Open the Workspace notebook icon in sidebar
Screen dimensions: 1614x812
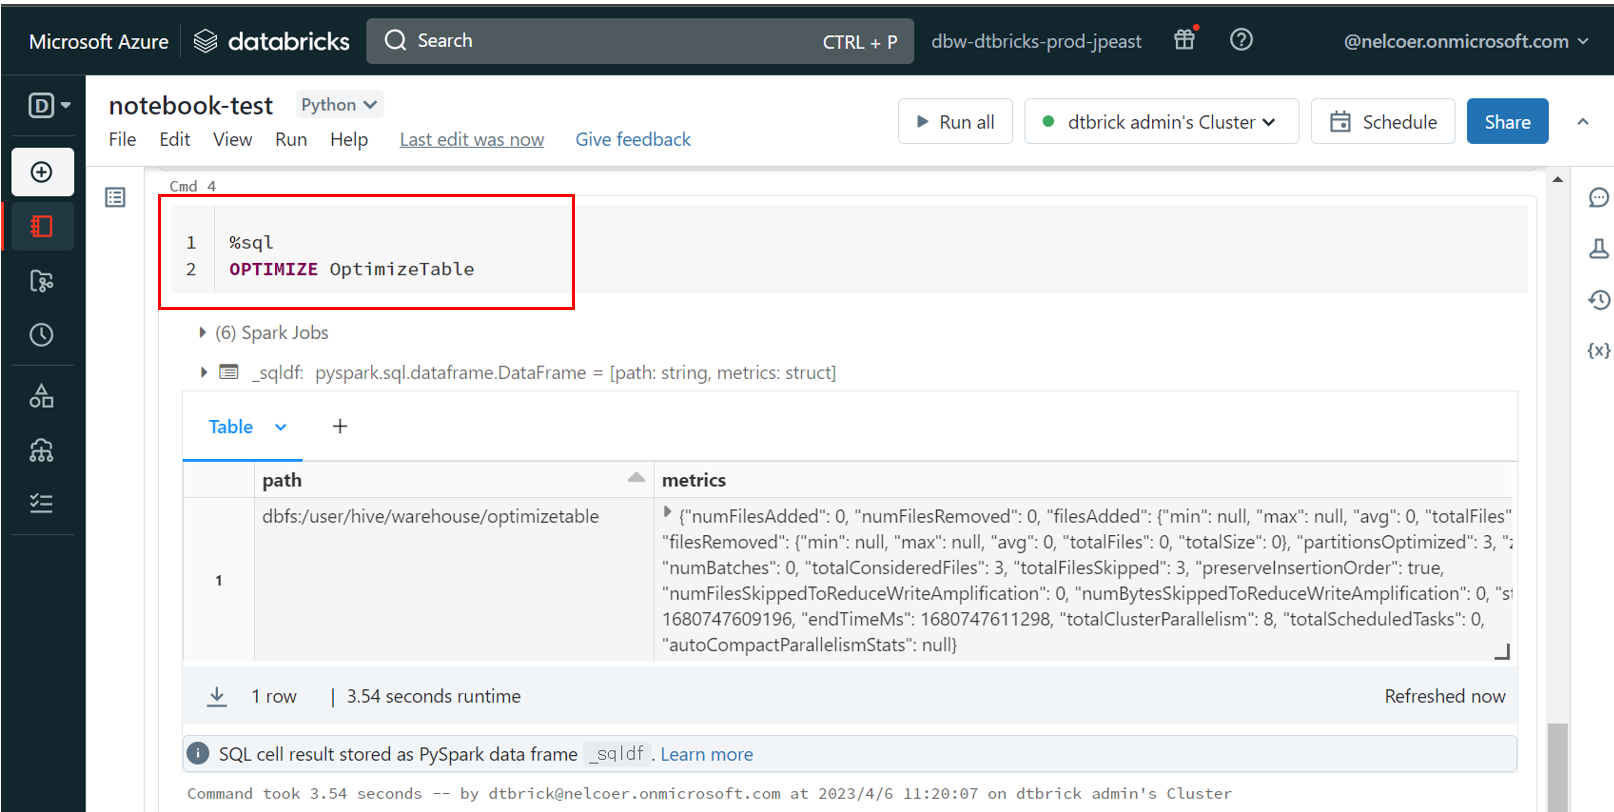point(42,227)
